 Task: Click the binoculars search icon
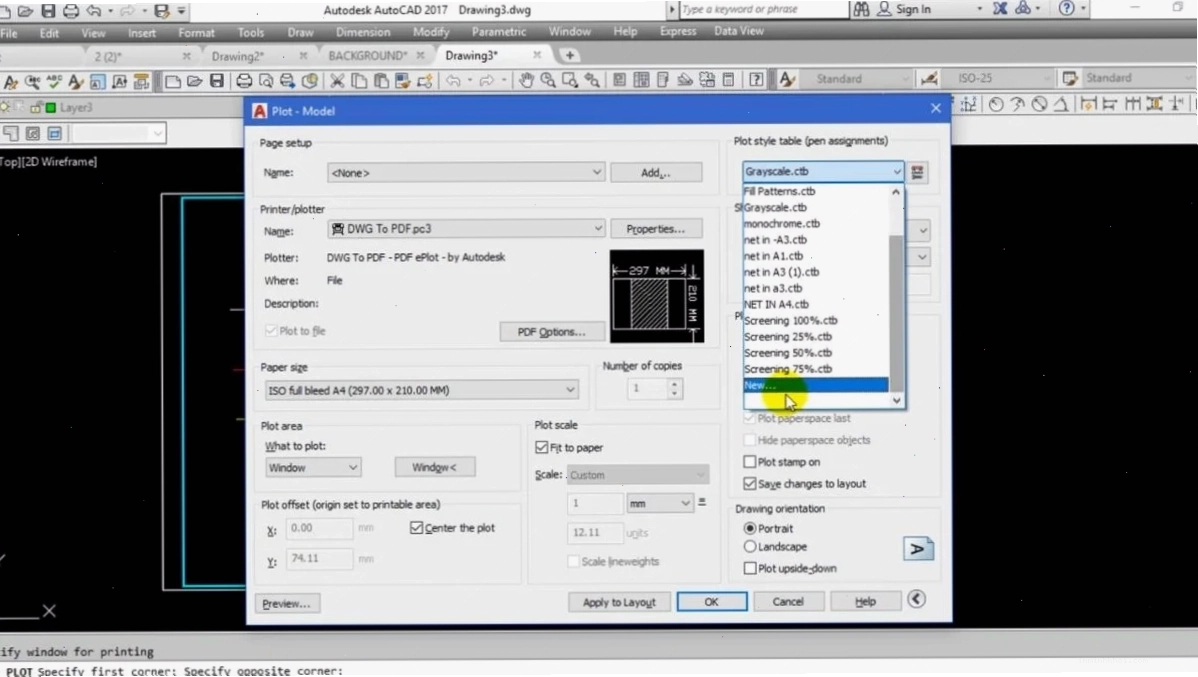[x=861, y=9]
